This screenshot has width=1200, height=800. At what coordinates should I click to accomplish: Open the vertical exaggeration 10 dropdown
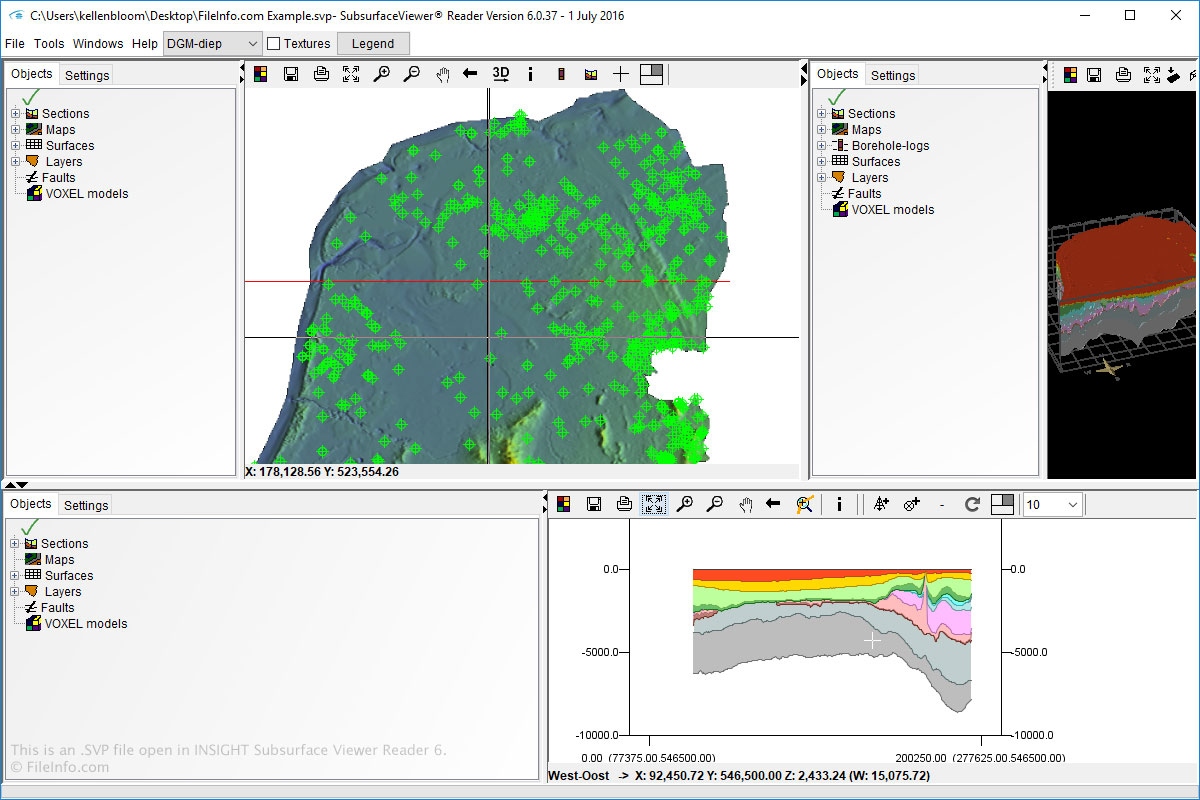pos(1052,504)
